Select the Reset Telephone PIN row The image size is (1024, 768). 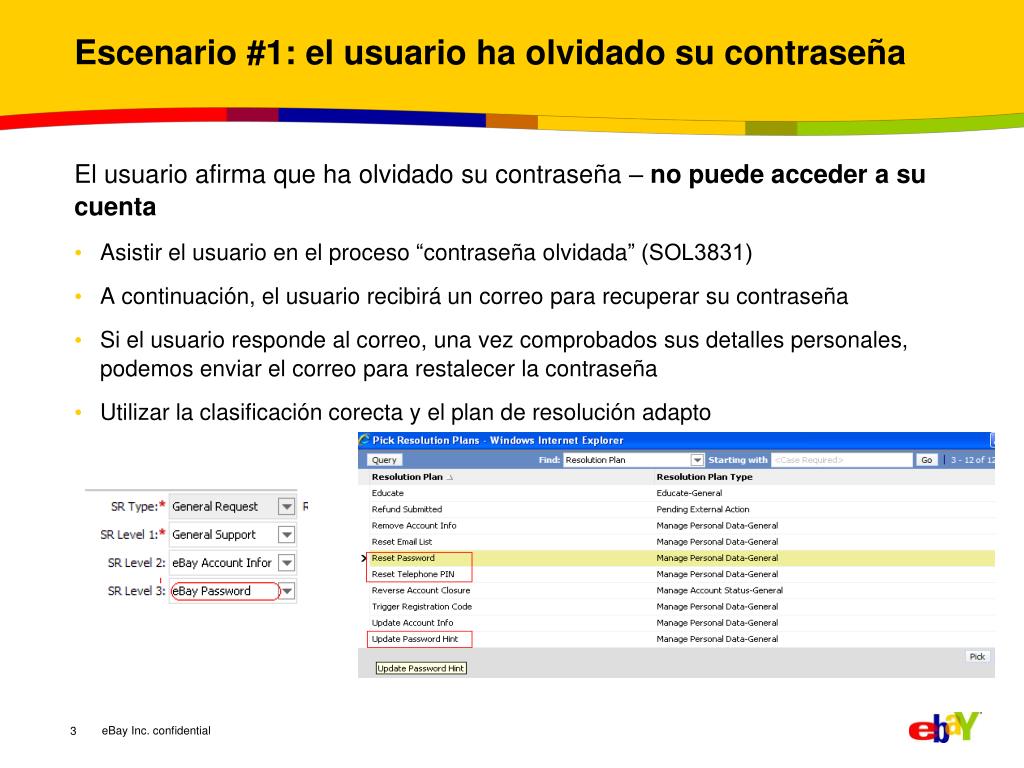(x=677, y=574)
